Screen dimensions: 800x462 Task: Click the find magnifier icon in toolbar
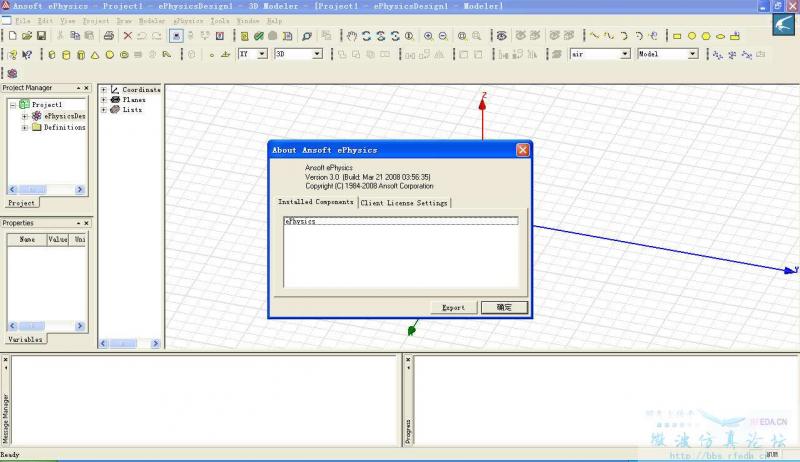[307, 36]
